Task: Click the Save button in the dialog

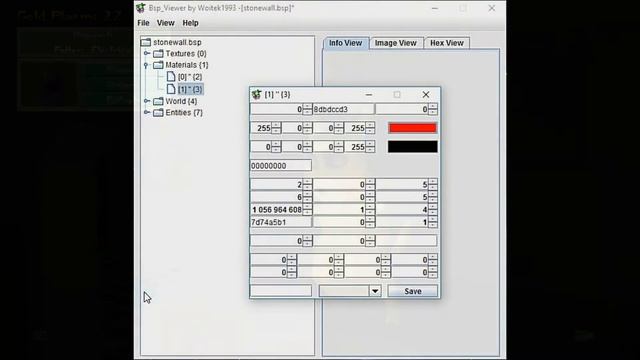Action: [x=413, y=291]
